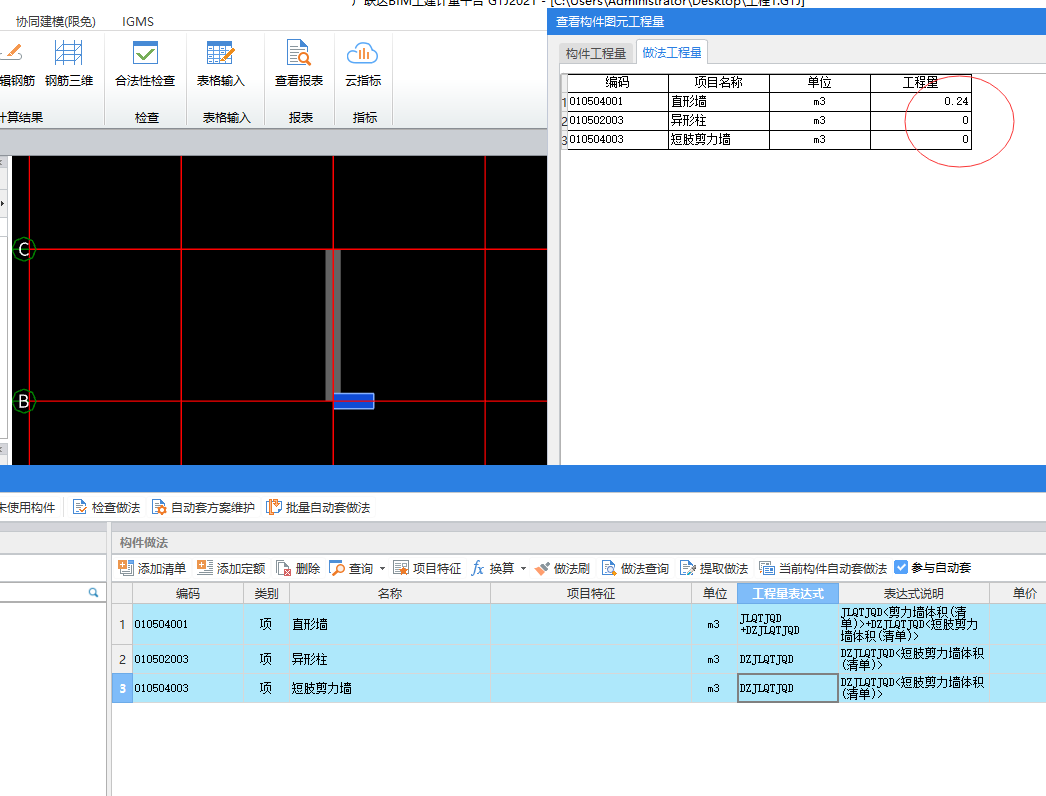Open 云指标 cloud indicators
This screenshot has height=796, width=1046.
363,63
